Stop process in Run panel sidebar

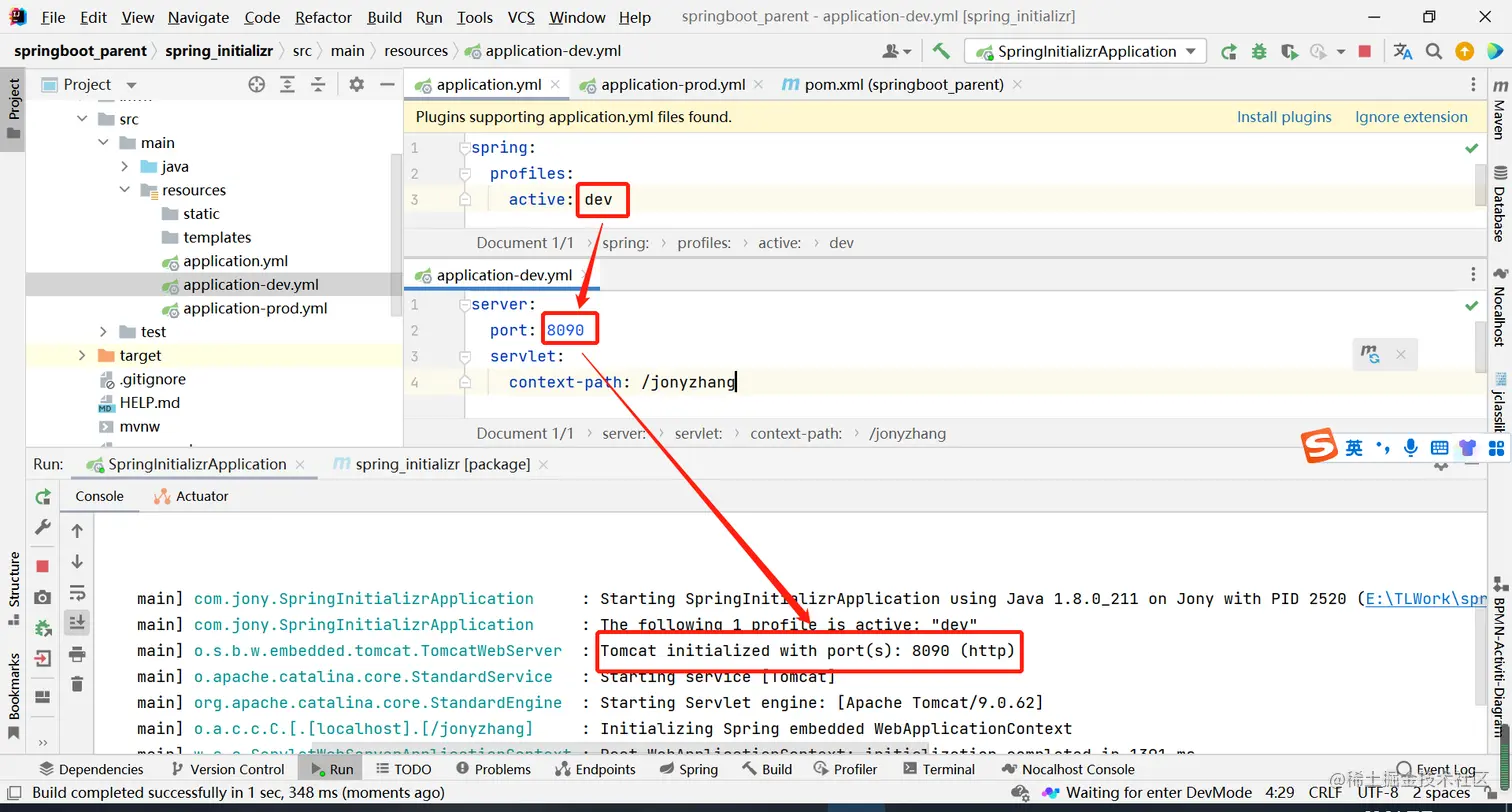pyautogui.click(x=43, y=566)
